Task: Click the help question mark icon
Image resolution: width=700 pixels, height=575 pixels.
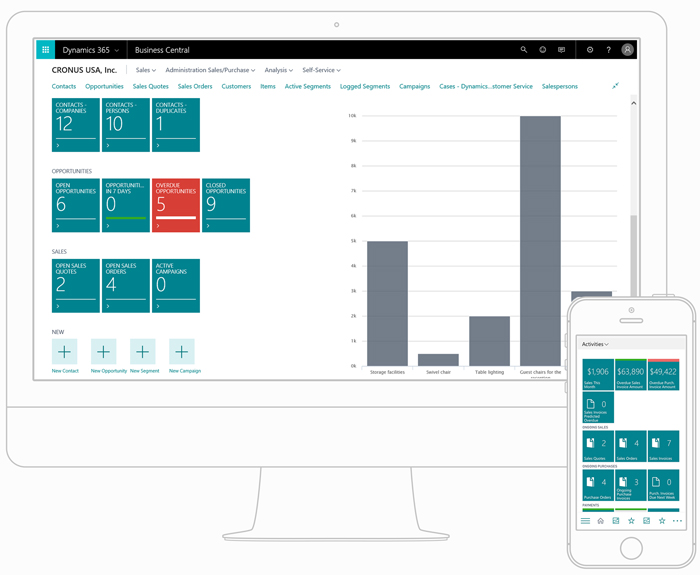Action: (608, 50)
